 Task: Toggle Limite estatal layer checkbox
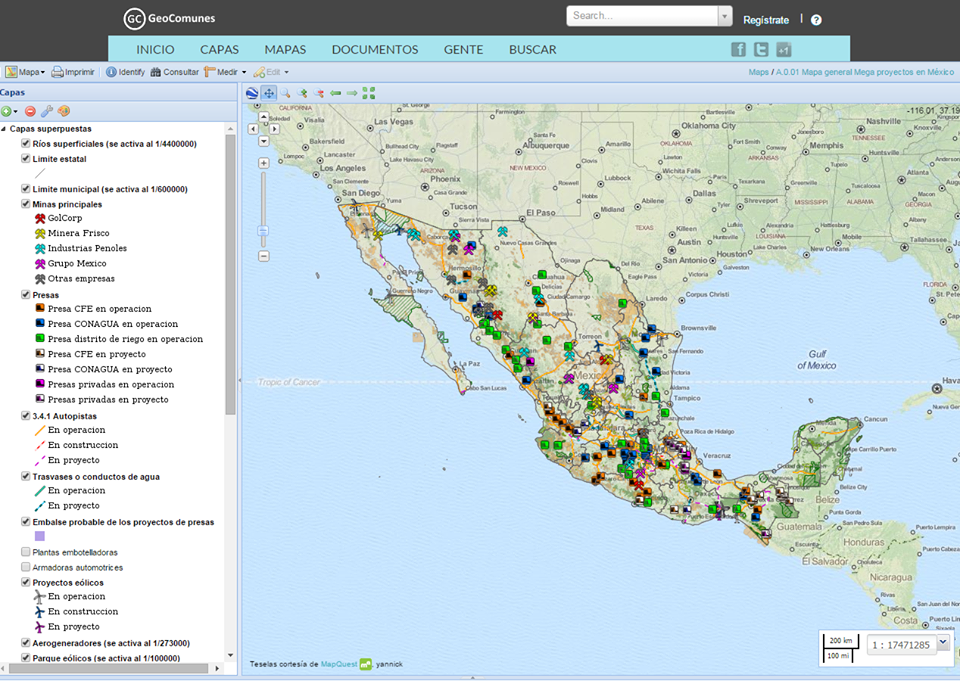point(25,159)
